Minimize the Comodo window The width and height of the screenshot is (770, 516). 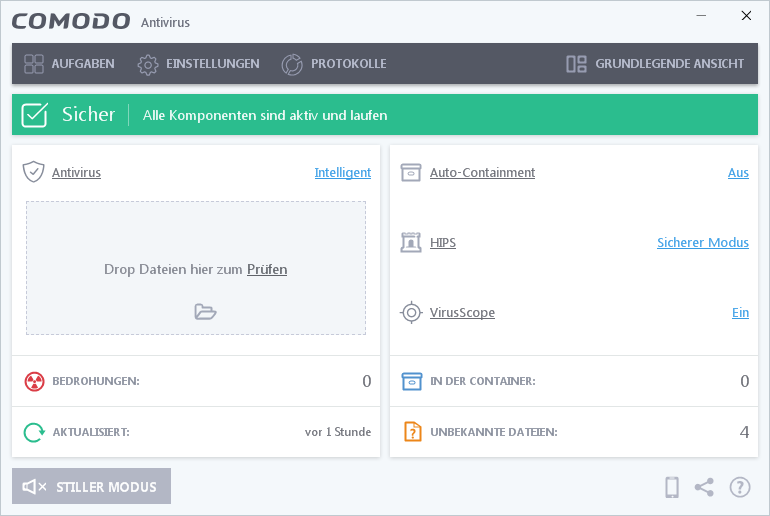pyautogui.click(x=701, y=16)
